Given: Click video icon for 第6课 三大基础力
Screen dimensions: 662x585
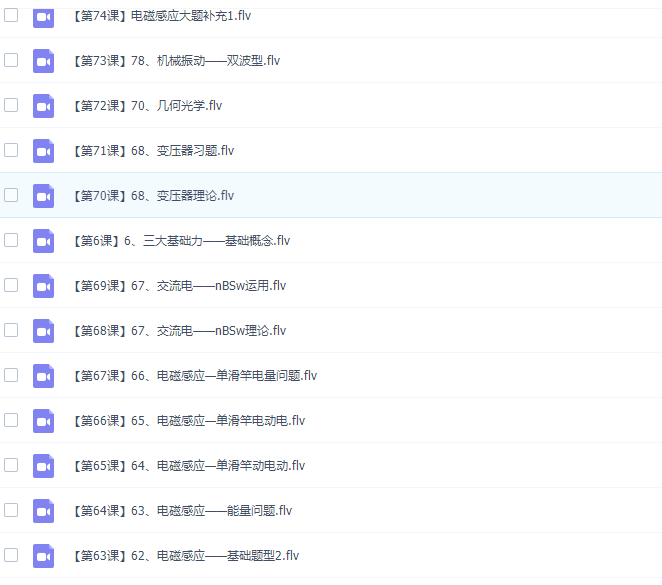Looking at the screenshot, I should pos(43,241).
